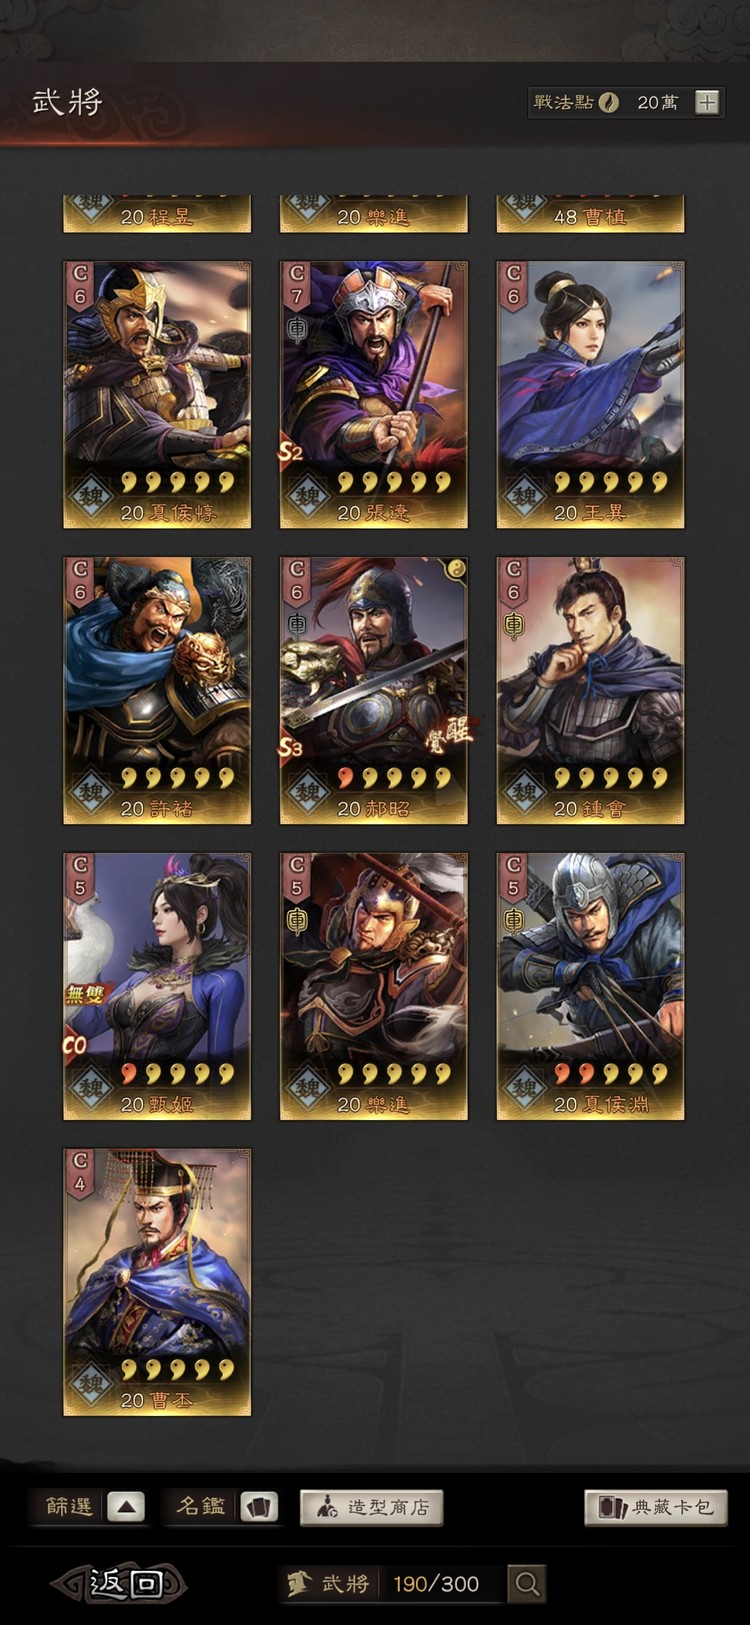Image resolution: width=750 pixels, height=1625 pixels.
Task: Tap the plus icon beside 戰法點
Action: pos(707,102)
